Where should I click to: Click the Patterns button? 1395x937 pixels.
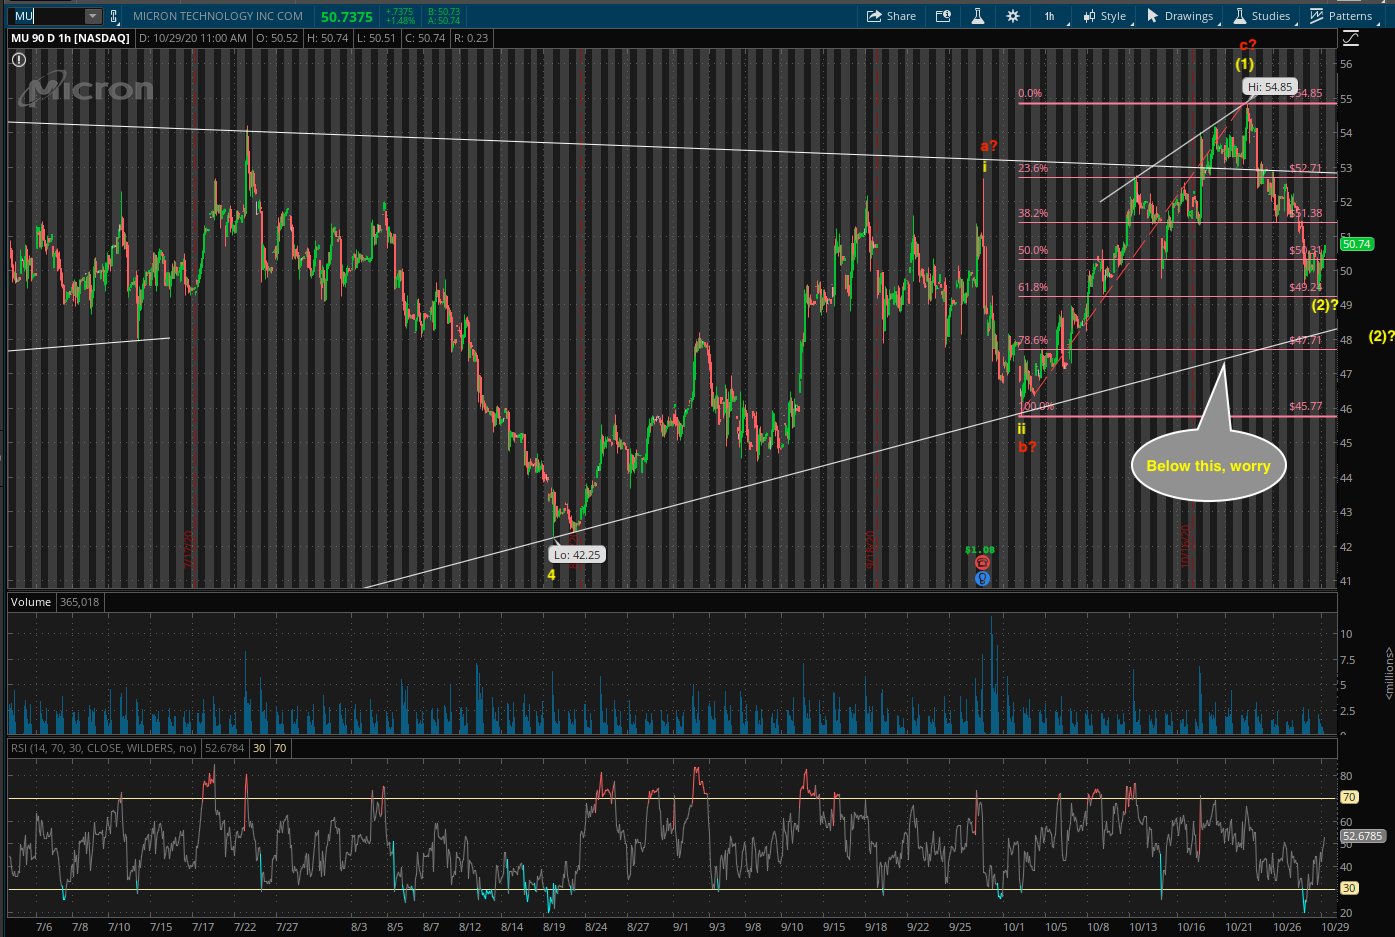1341,16
